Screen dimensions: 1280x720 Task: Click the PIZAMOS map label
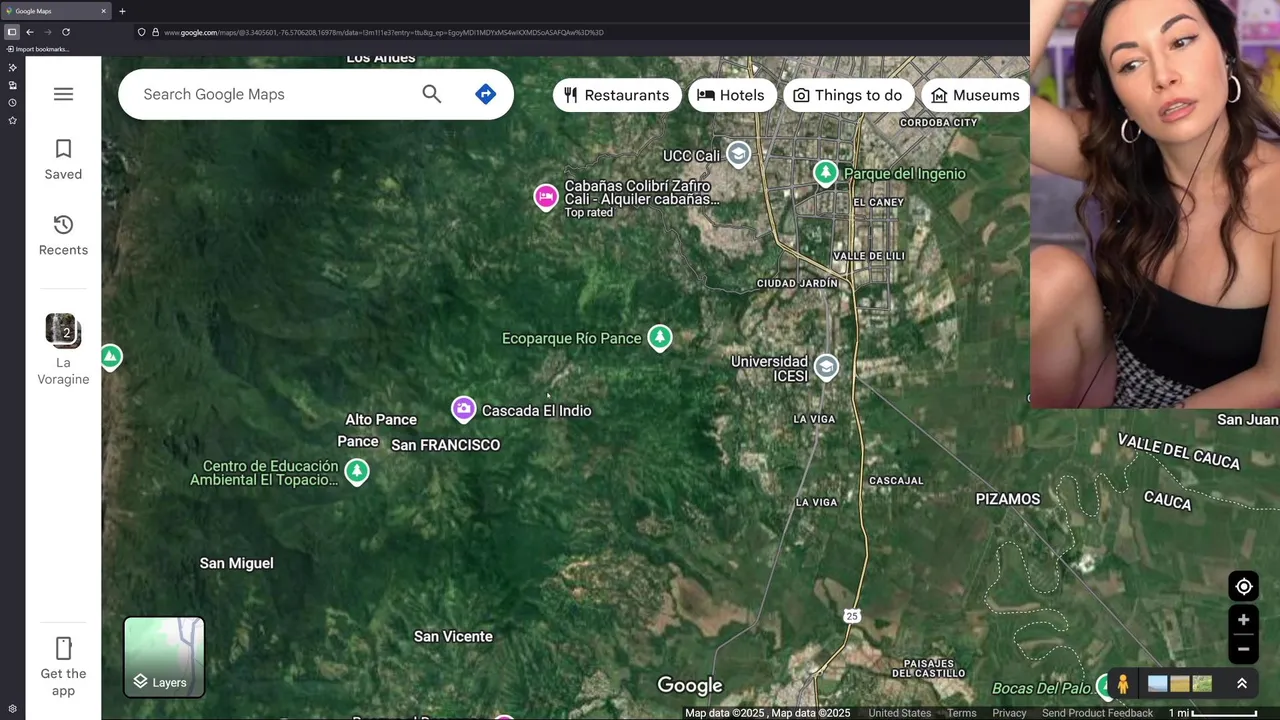tap(1008, 499)
